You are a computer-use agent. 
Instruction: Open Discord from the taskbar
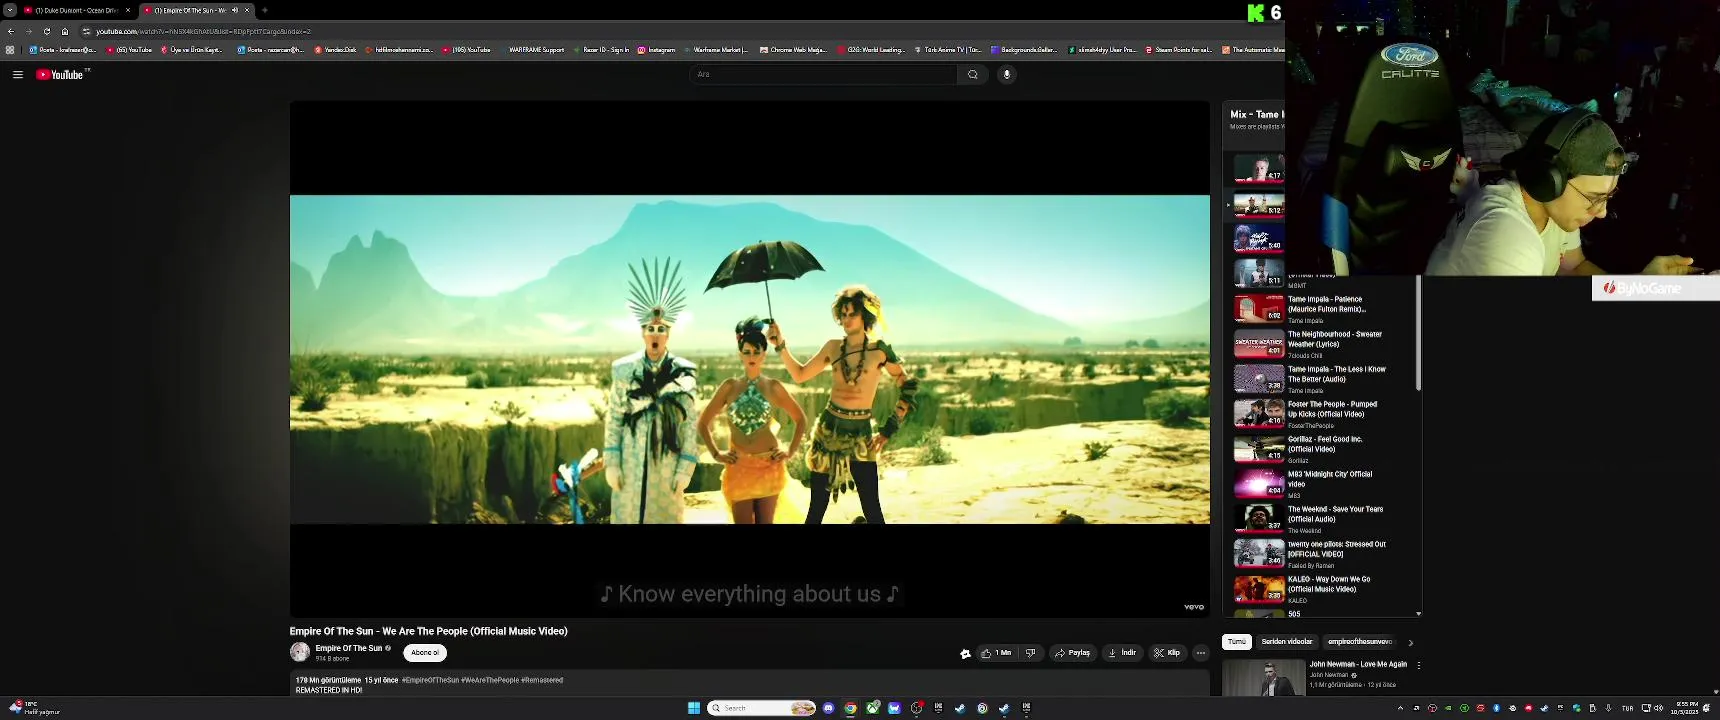click(828, 708)
